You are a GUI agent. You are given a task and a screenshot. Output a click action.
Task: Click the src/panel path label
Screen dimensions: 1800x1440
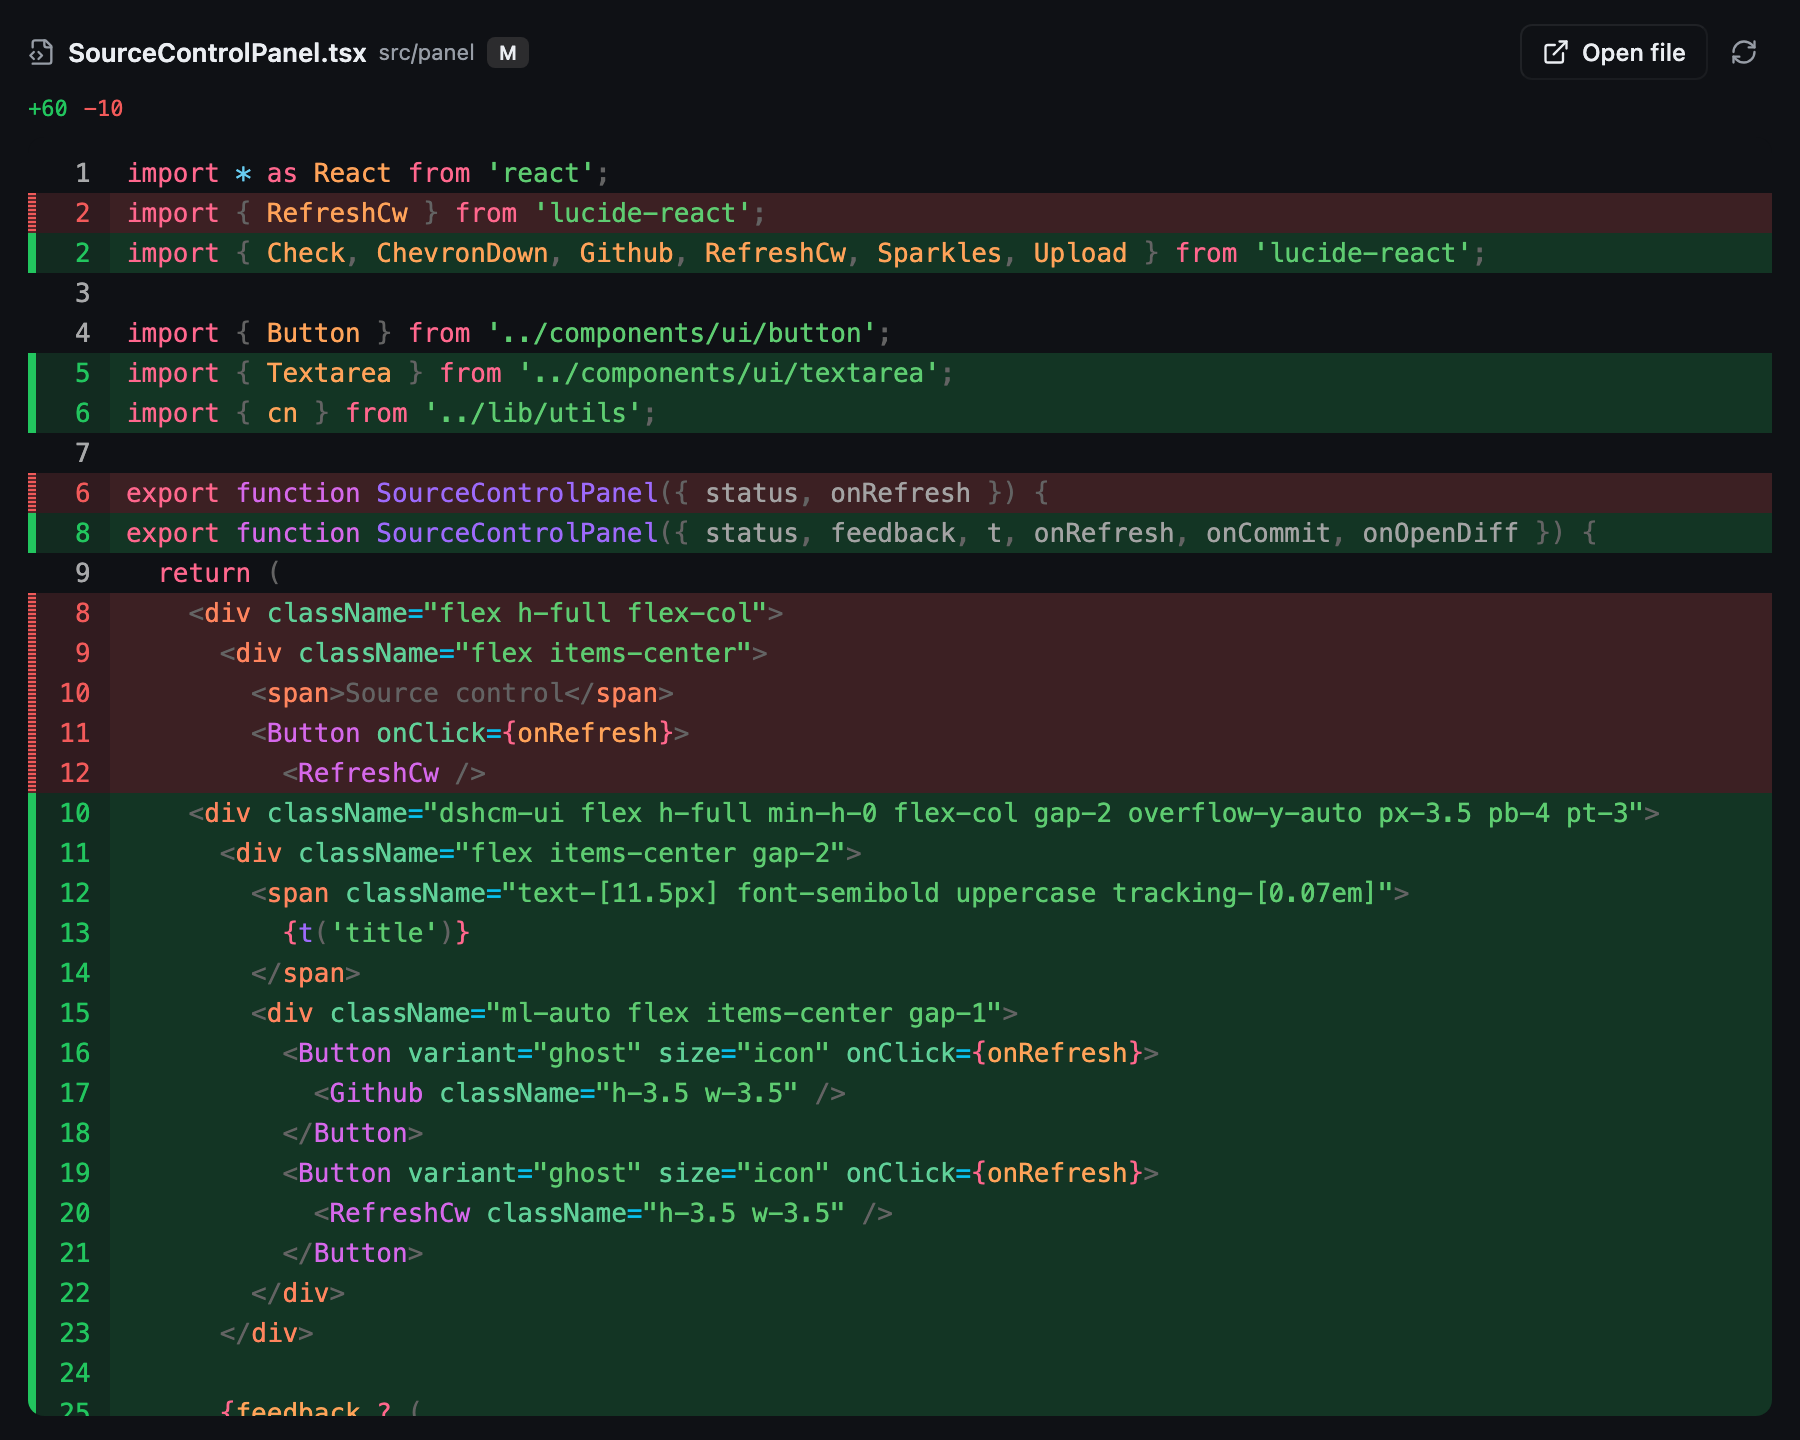coord(426,53)
